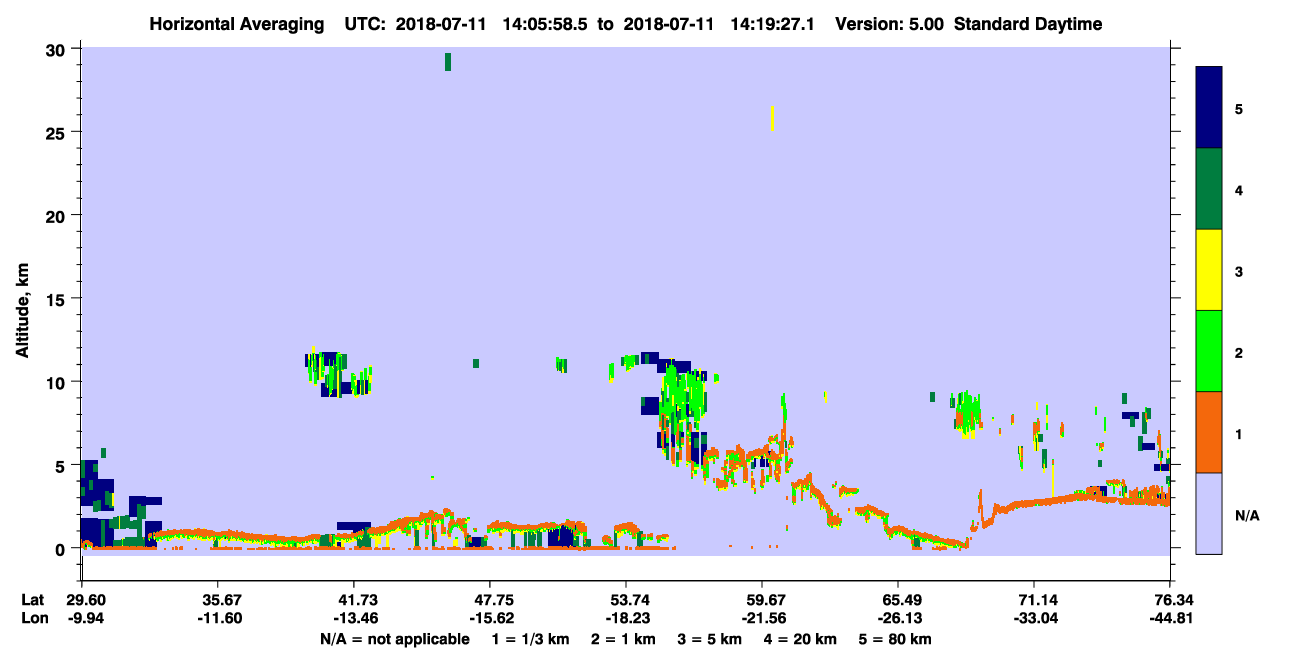This screenshot has height=667, width=1300.
Task: Click the longitude value '-33.04'
Action: 1034,619
